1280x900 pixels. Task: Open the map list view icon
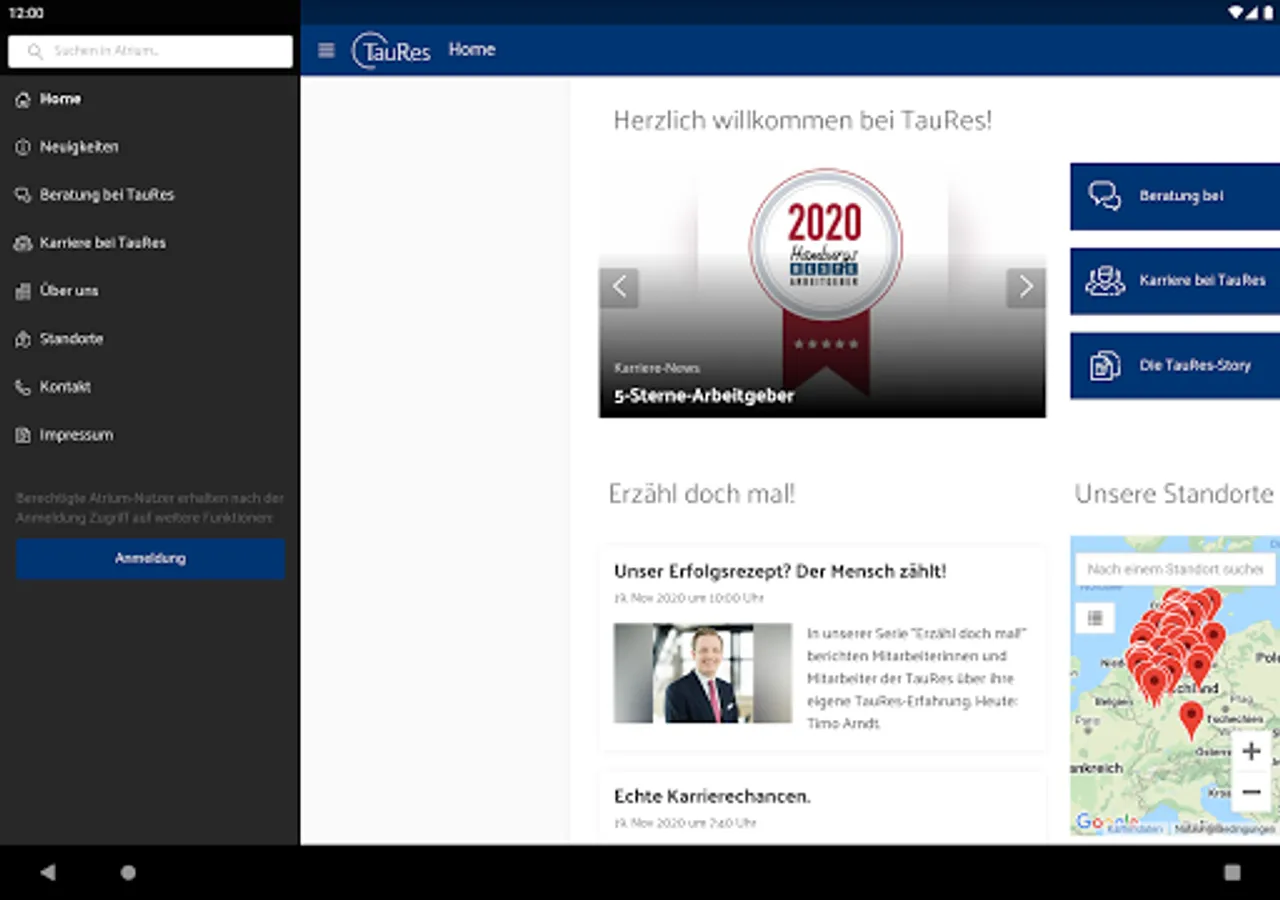pos(1095,618)
